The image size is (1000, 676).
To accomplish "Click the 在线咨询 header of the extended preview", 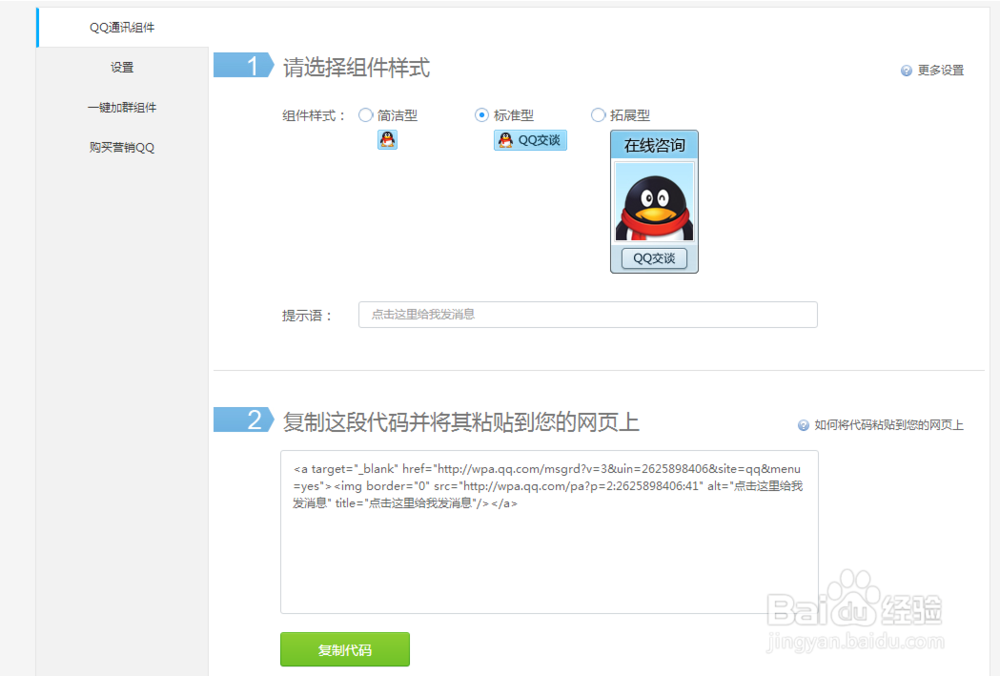I will click(x=654, y=145).
